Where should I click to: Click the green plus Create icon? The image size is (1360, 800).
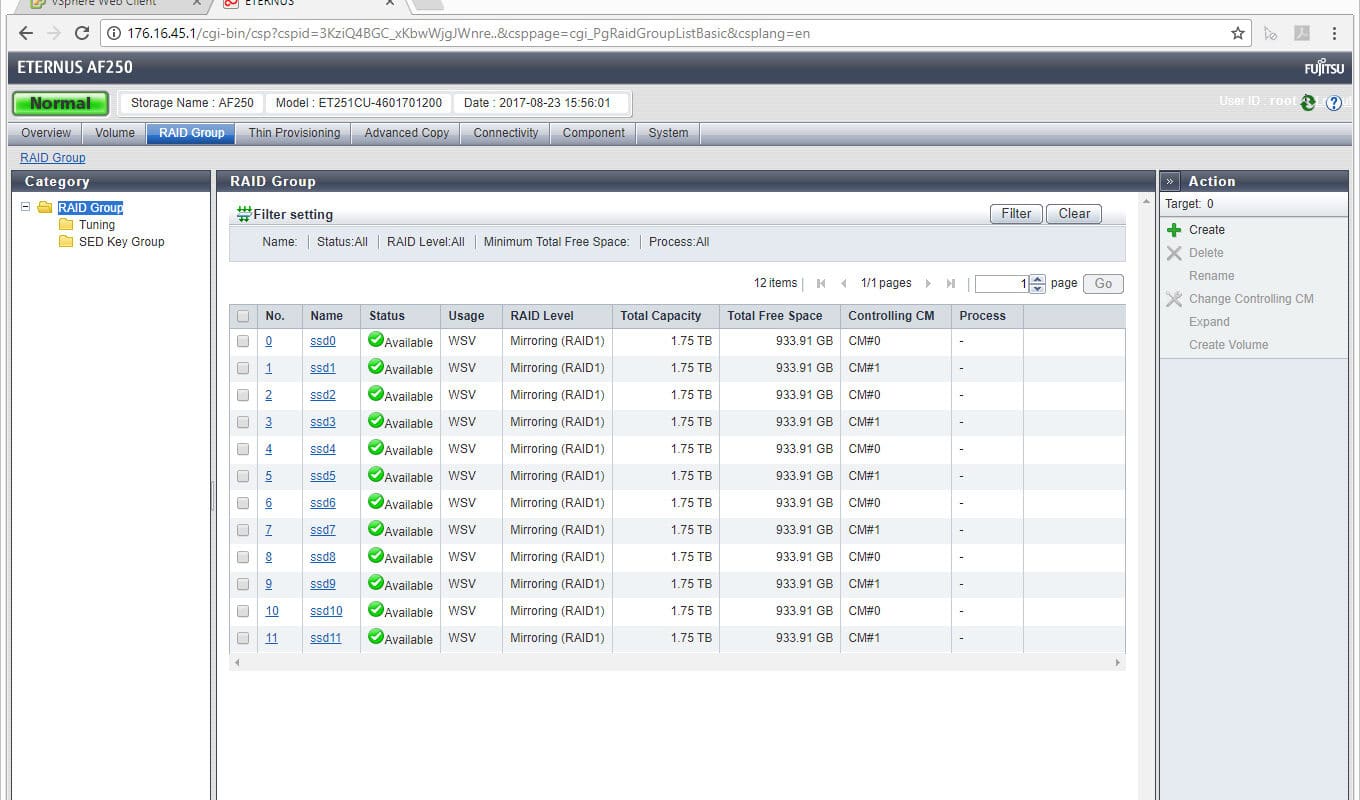pyautogui.click(x=1174, y=230)
